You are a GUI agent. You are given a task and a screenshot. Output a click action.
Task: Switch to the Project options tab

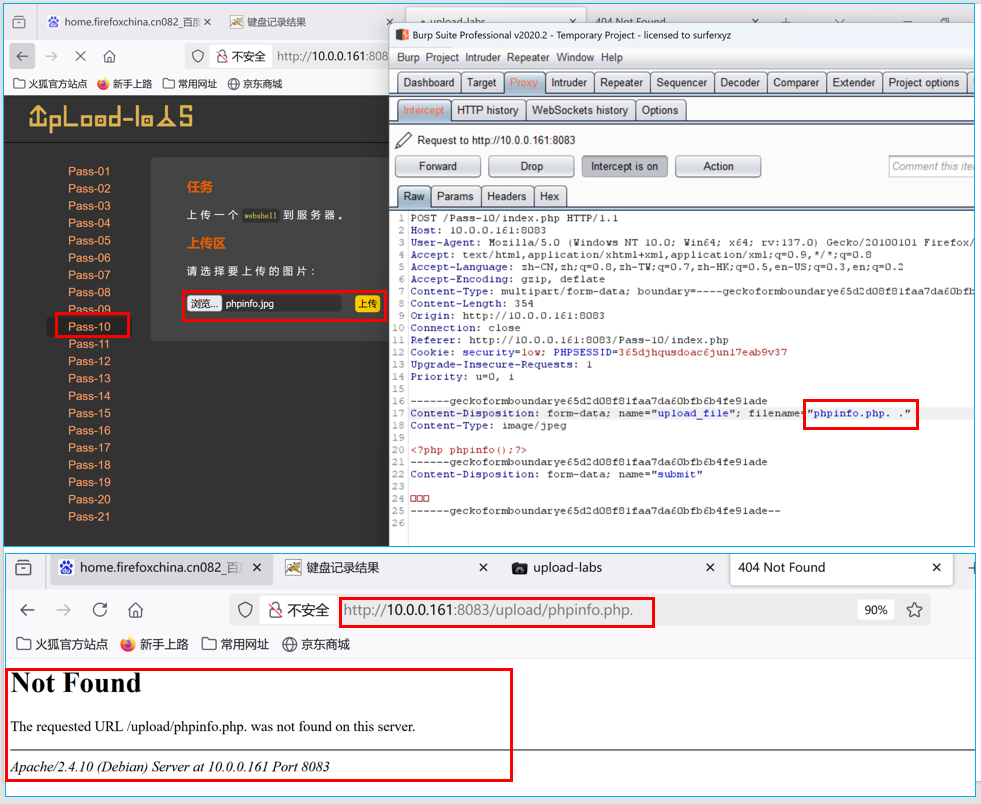point(923,83)
